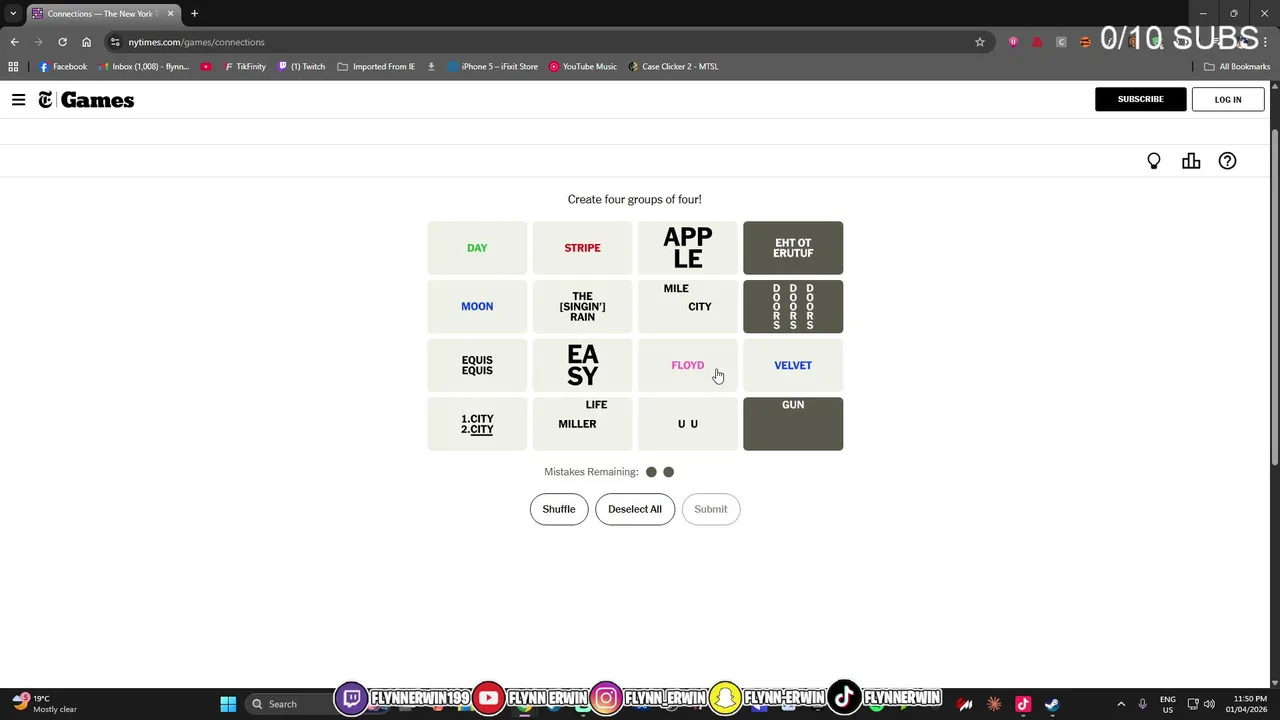Screen dimensions: 1280x720
Task: Select the U U tile
Action: [688, 424]
